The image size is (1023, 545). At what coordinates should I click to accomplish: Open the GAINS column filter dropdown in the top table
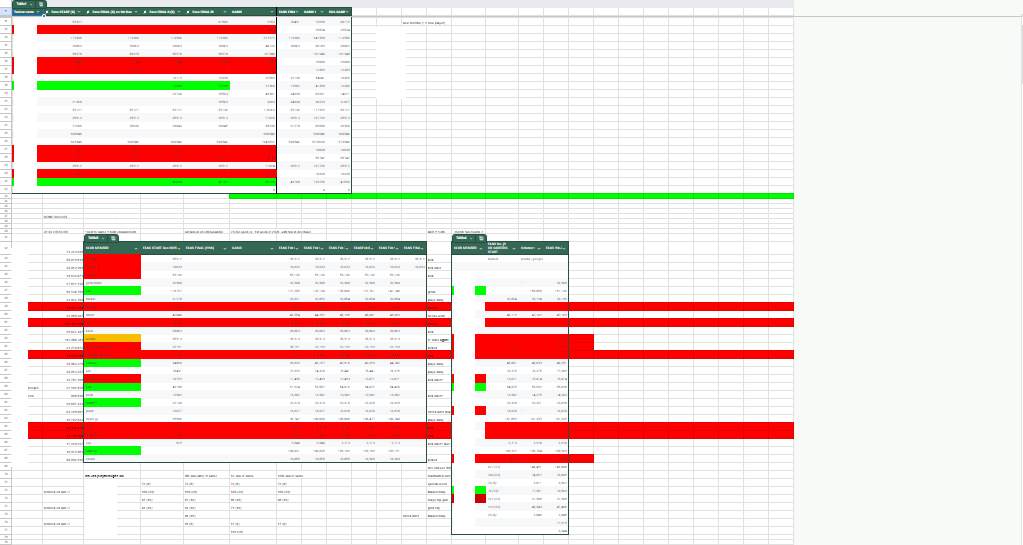click(271, 12)
